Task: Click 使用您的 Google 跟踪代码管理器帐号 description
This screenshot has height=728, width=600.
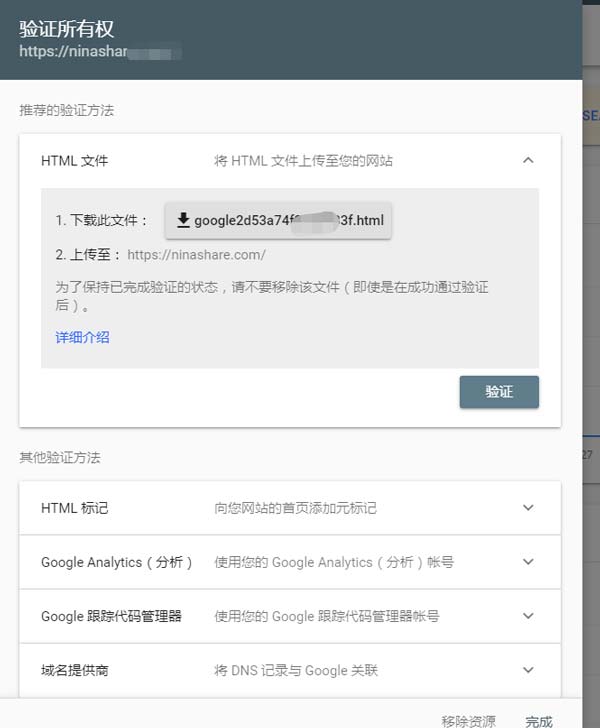Action: [326, 616]
